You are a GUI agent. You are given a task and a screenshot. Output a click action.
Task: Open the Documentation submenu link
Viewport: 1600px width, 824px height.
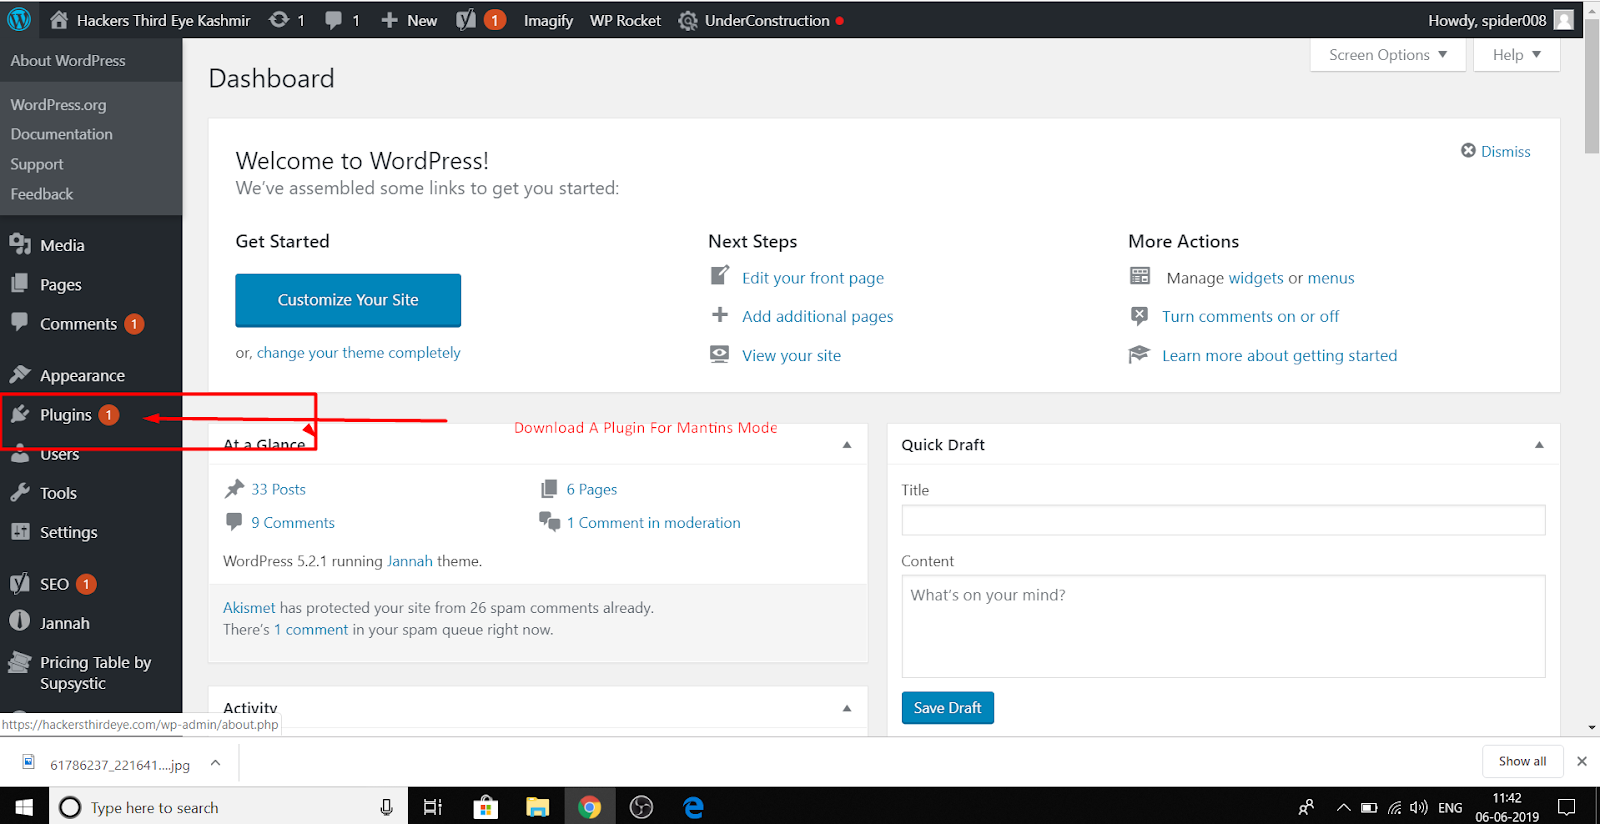pyautogui.click(x=61, y=134)
